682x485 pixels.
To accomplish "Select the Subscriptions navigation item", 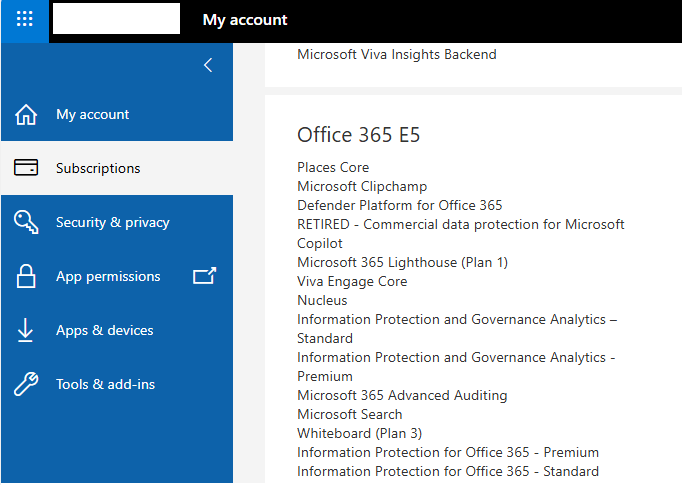I will [x=117, y=168].
